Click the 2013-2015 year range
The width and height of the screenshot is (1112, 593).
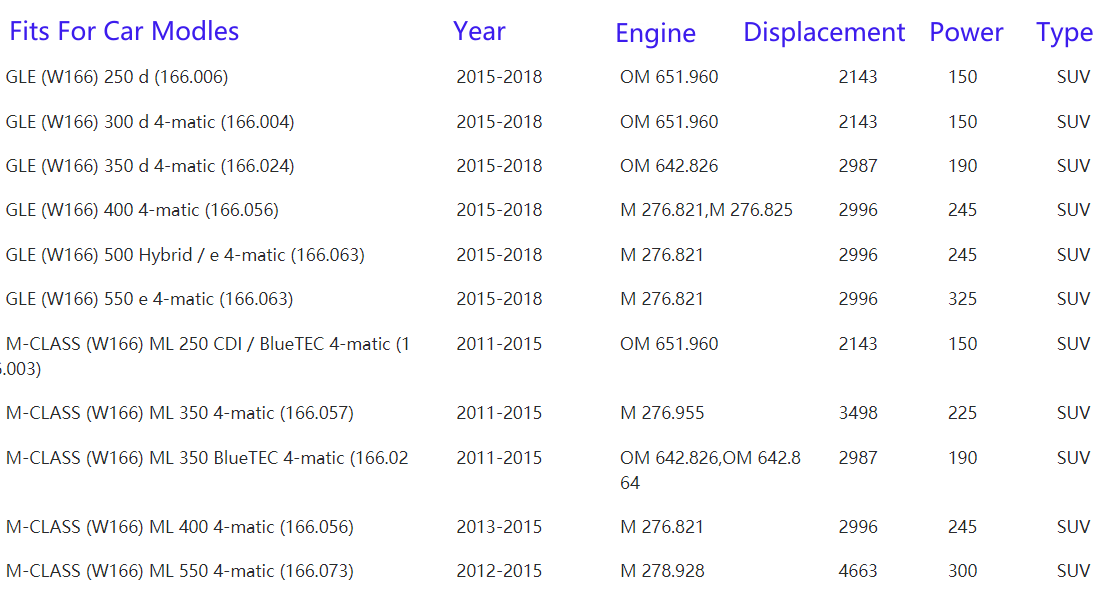(499, 527)
